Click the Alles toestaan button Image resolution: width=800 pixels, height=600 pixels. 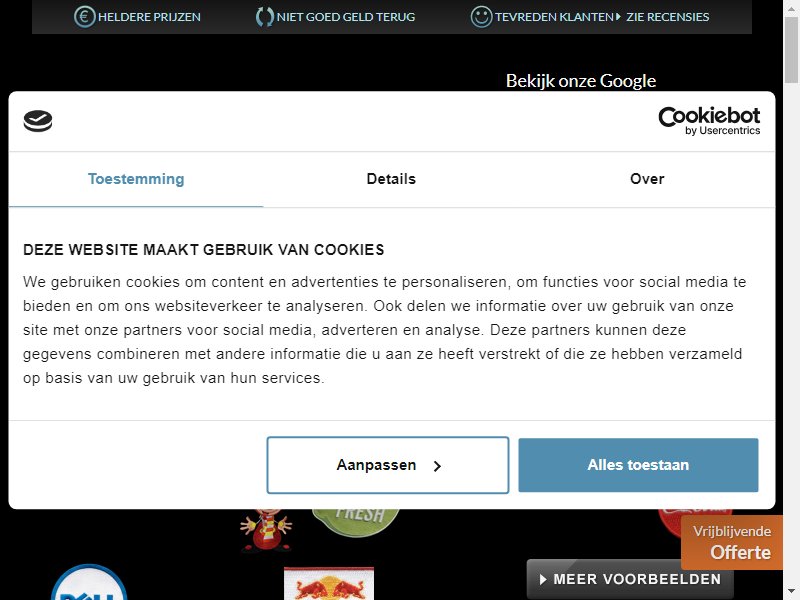pos(638,465)
